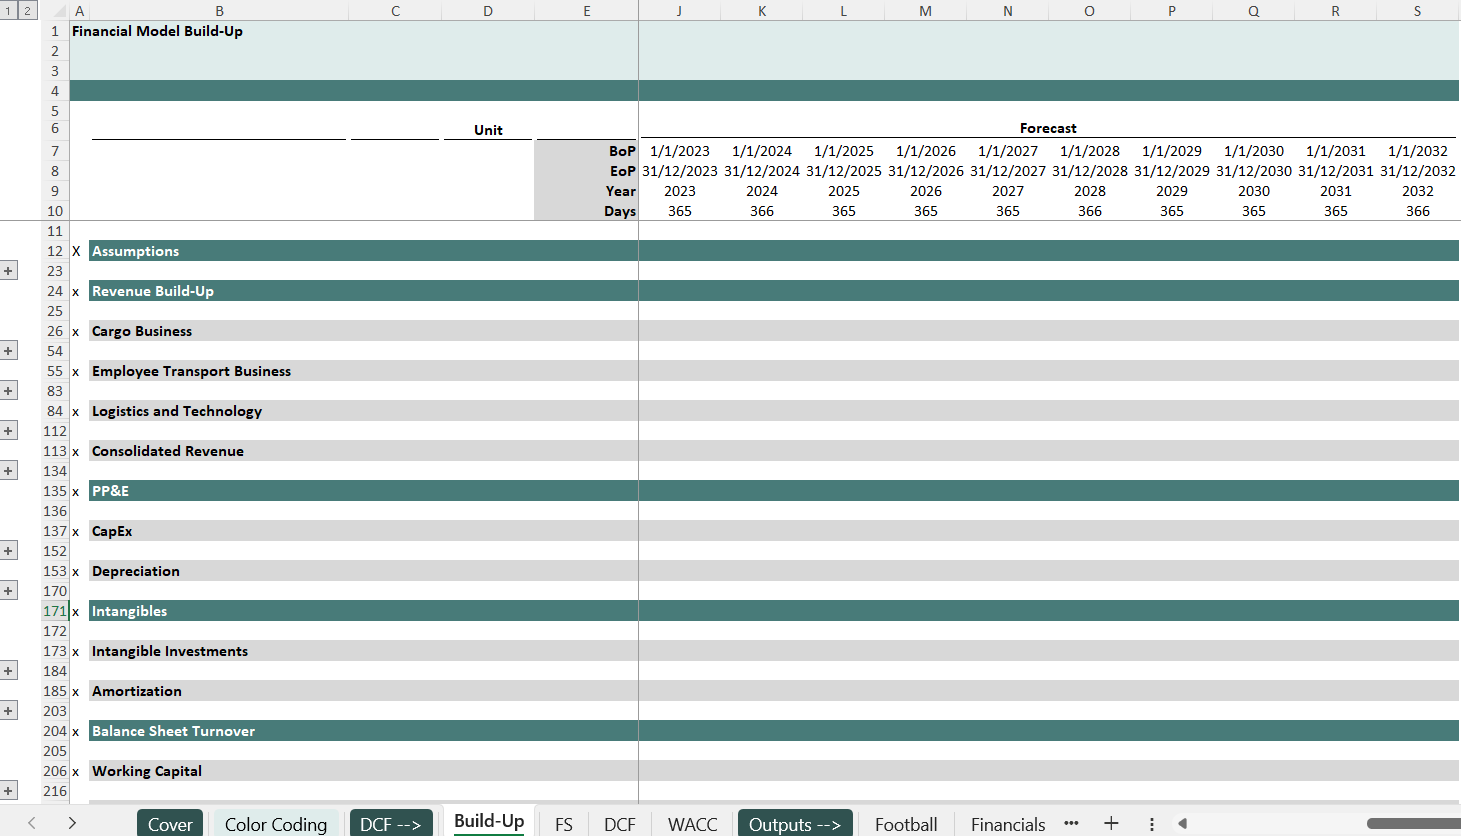Show outline level 2
The height and width of the screenshot is (836, 1461).
[28, 11]
